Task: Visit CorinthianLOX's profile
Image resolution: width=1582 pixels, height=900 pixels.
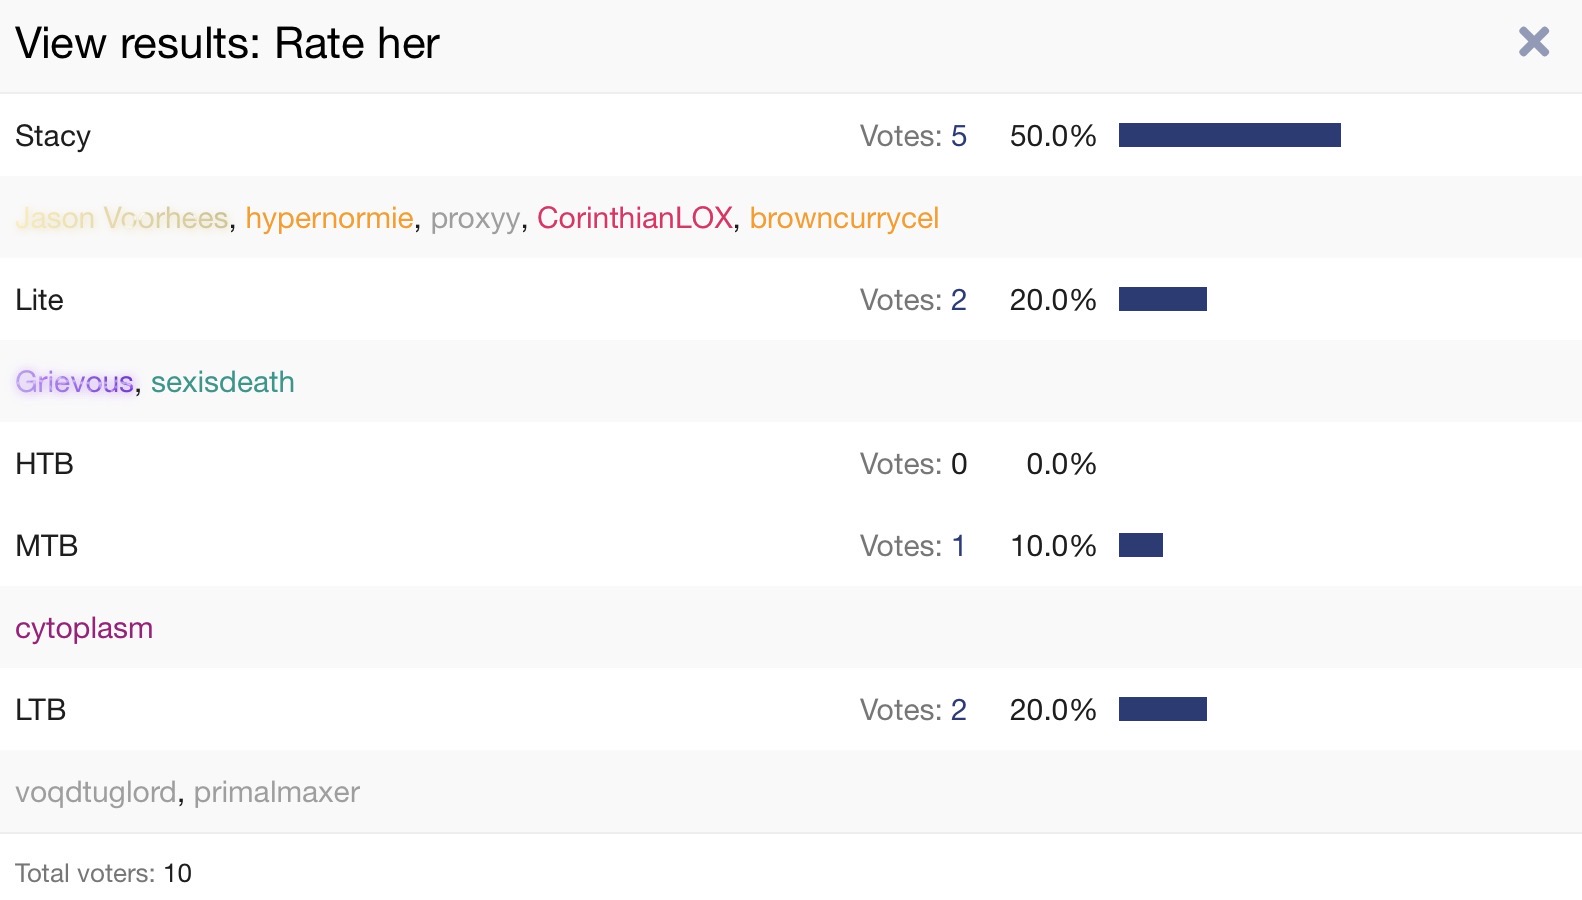Action: pos(635,218)
